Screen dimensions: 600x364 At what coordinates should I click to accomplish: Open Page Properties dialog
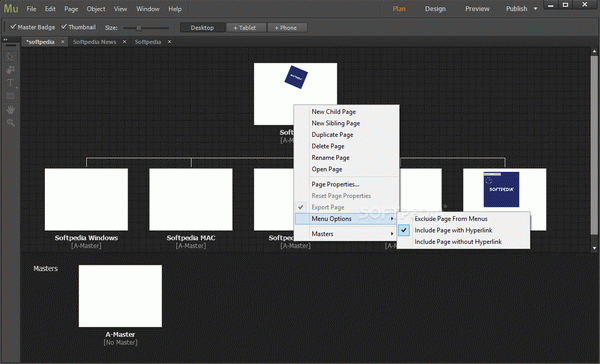point(346,184)
